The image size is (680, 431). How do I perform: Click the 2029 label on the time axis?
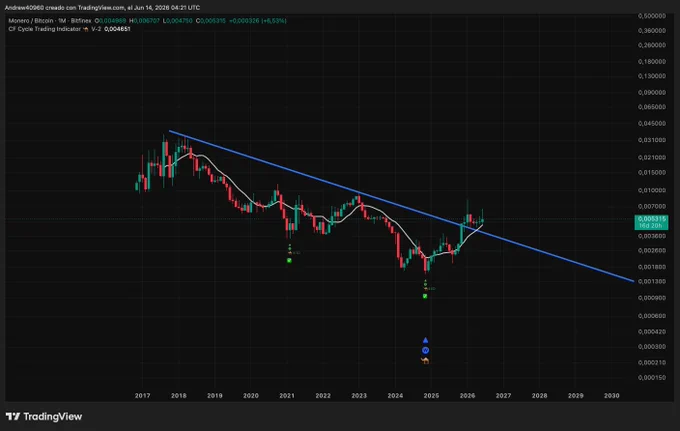pyautogui.click(x=576, y=395)
